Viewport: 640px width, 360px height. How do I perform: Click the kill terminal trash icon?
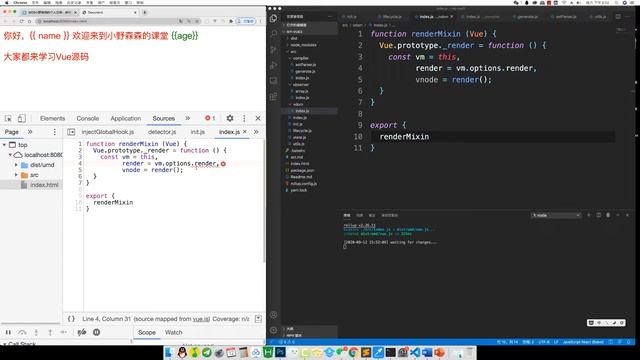pyautogui.click(x=608, y=215)
